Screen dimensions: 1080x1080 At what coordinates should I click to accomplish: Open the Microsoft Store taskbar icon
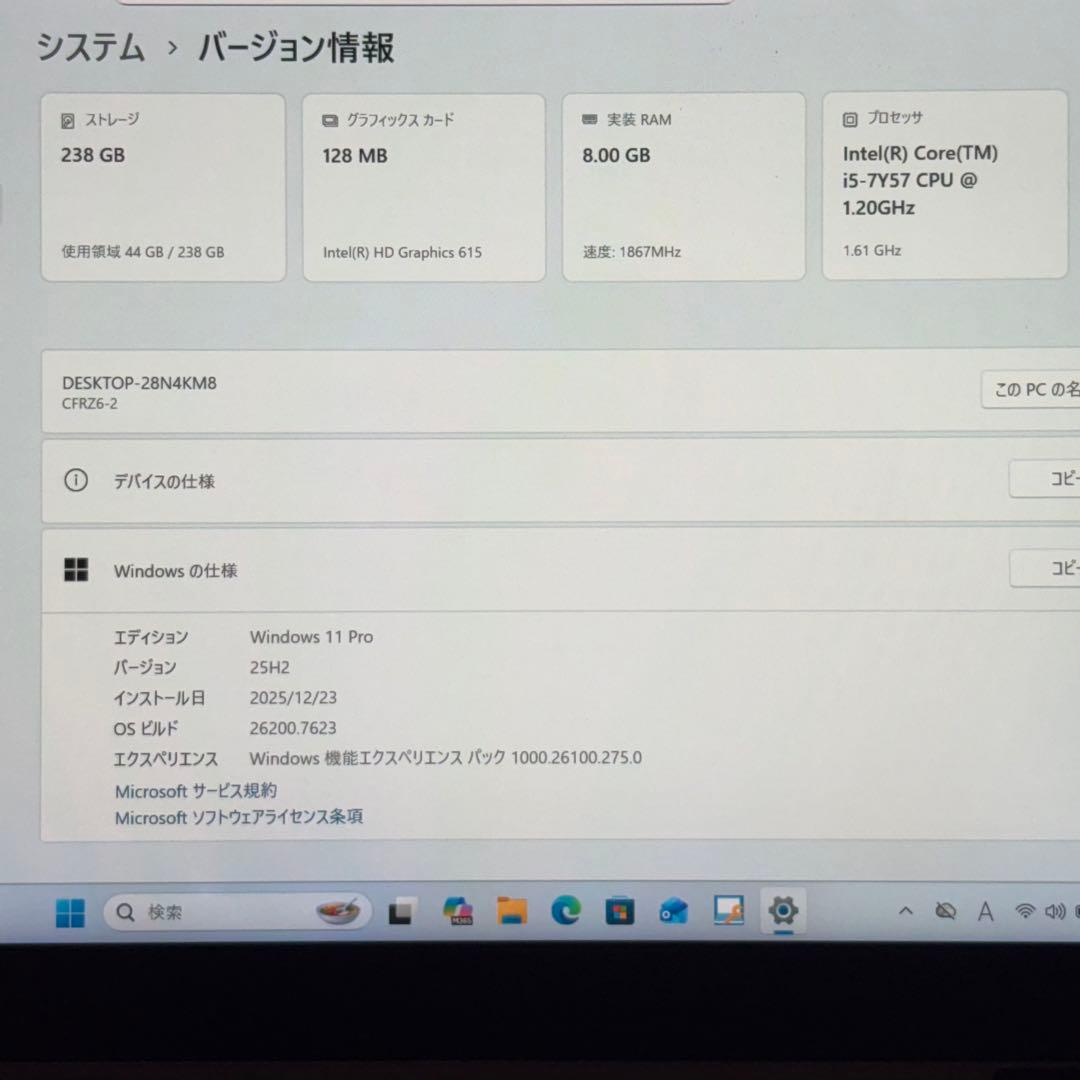point(620,911)
